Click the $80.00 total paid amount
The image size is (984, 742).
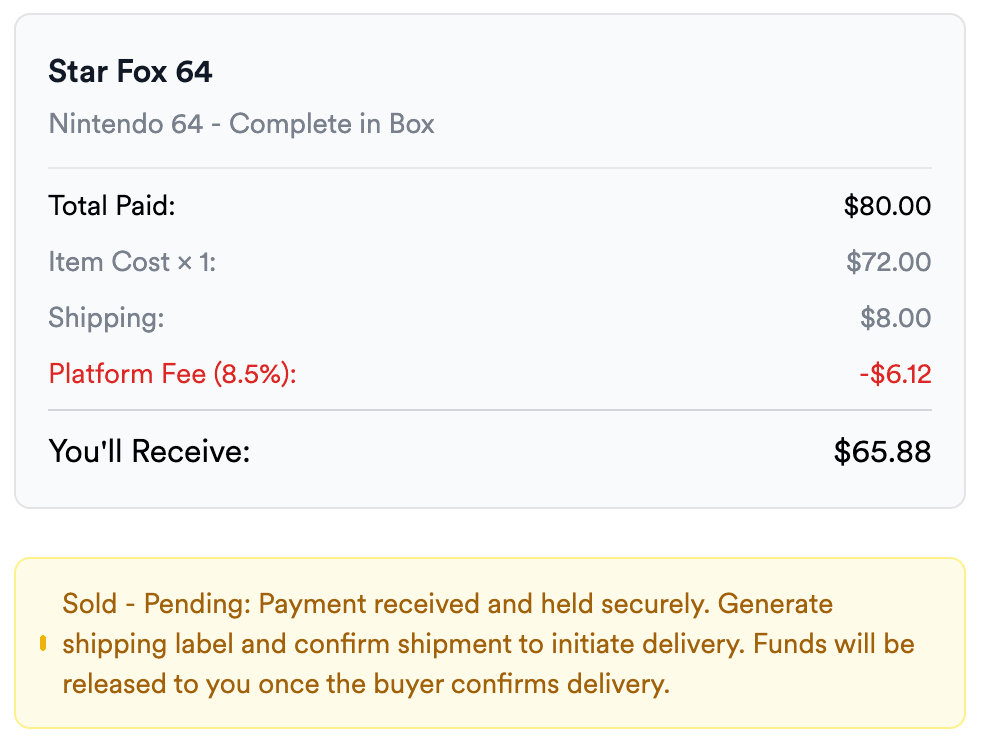pos(887,206)
